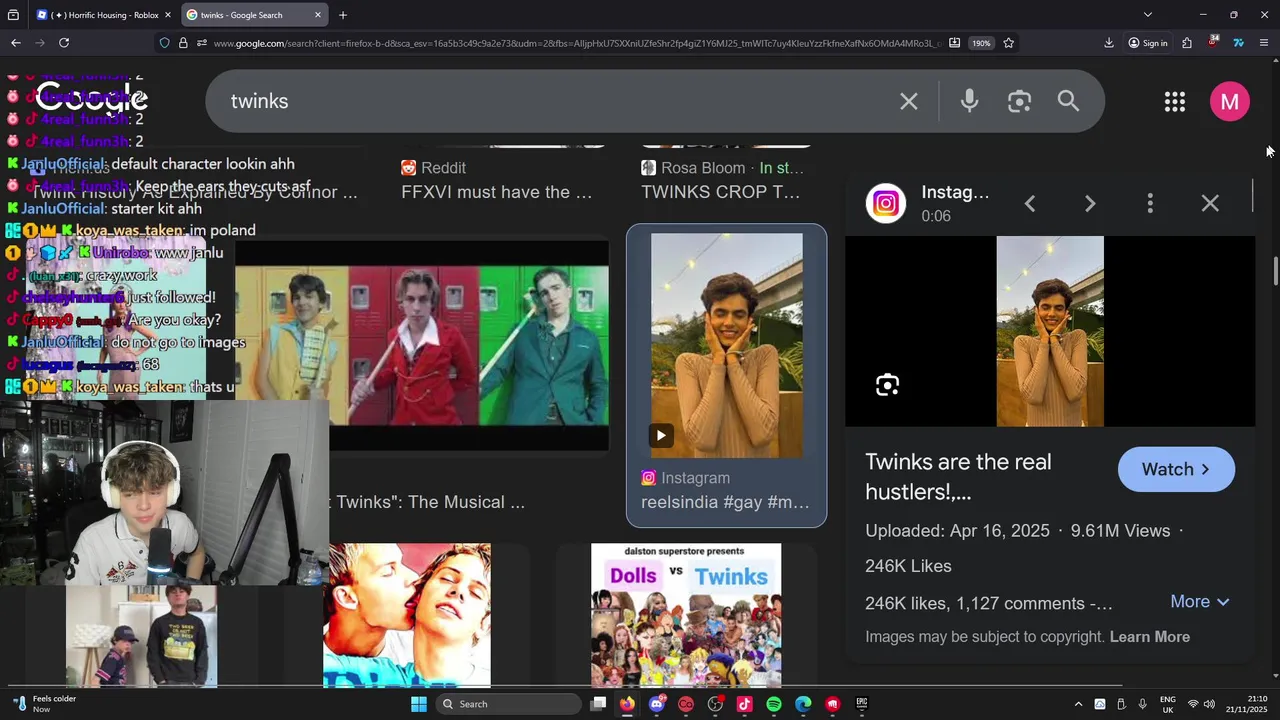Open the Firefox extensions puzzle icon

pyautogui.click(x=1187, y=43)
